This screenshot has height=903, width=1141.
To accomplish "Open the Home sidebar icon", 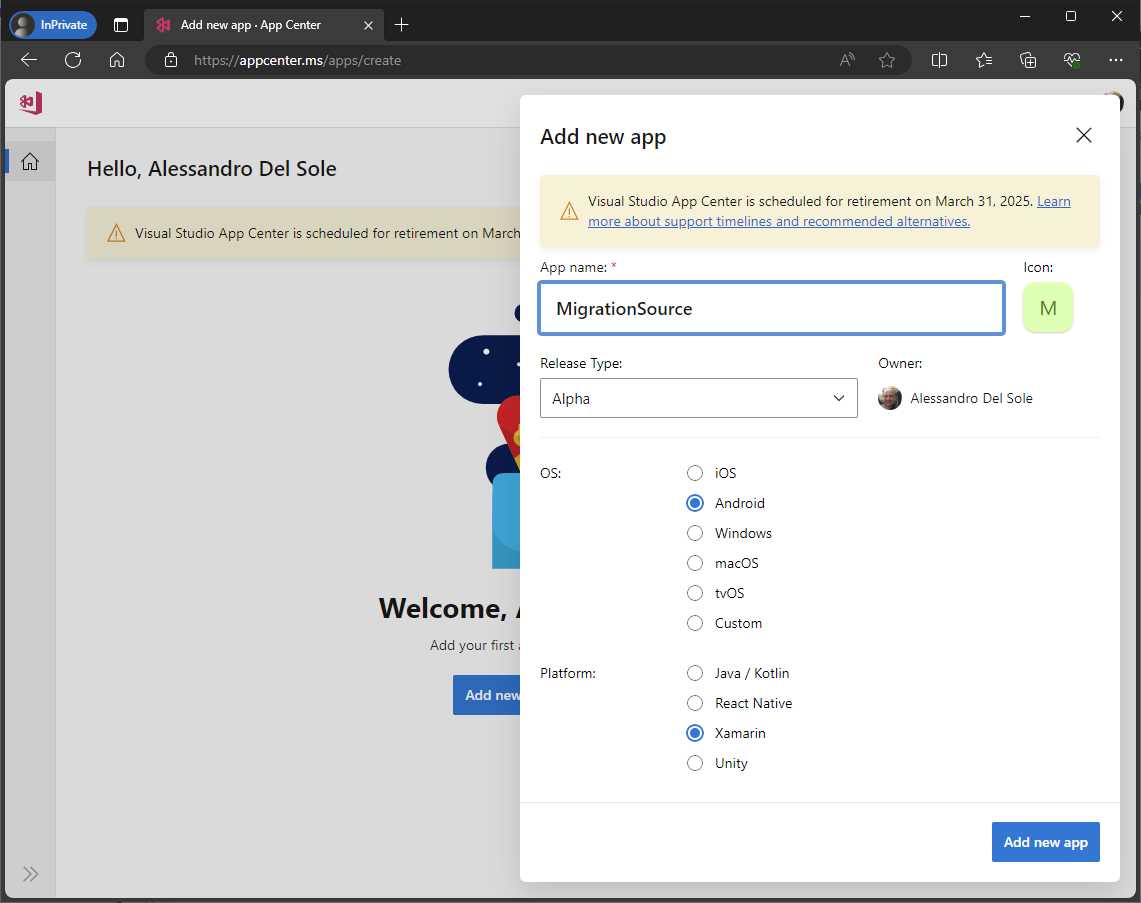I will point(30,162).
